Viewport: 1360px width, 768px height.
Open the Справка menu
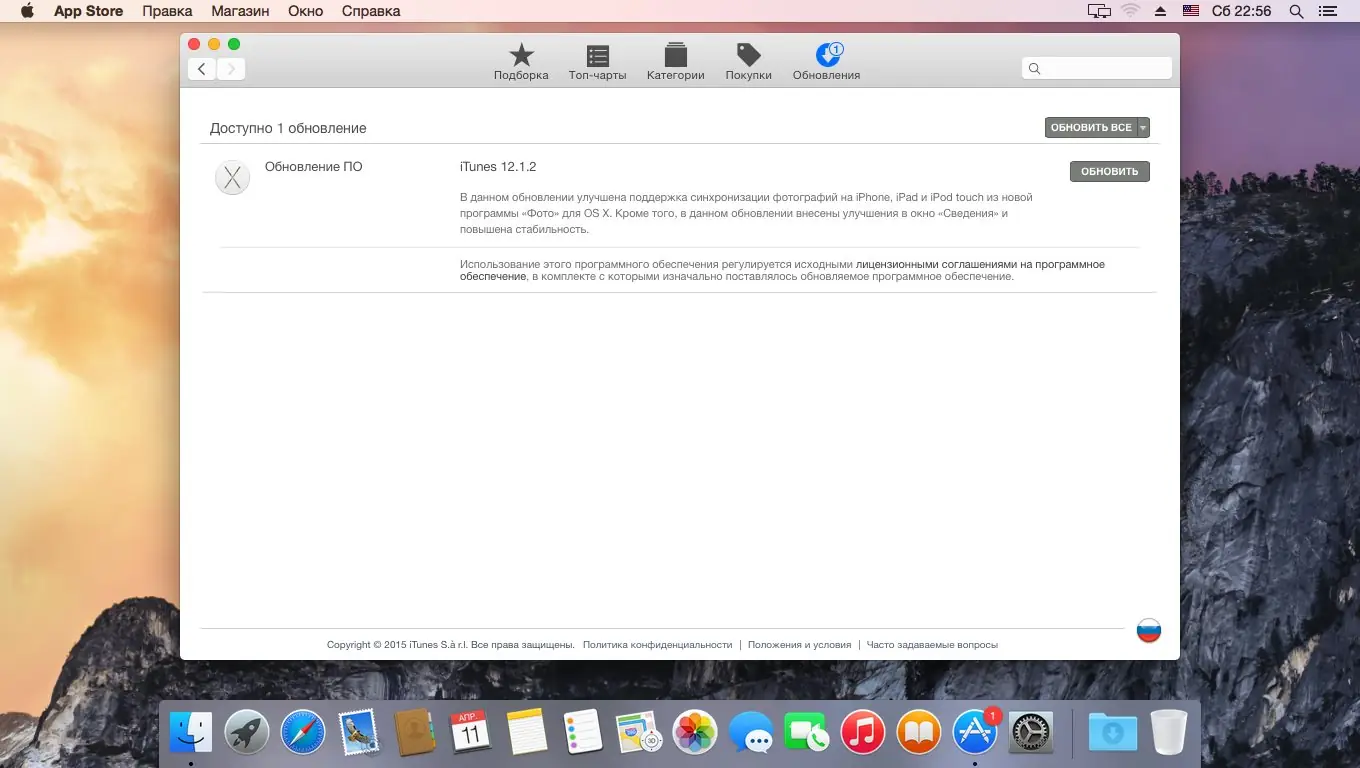[370, 11]
